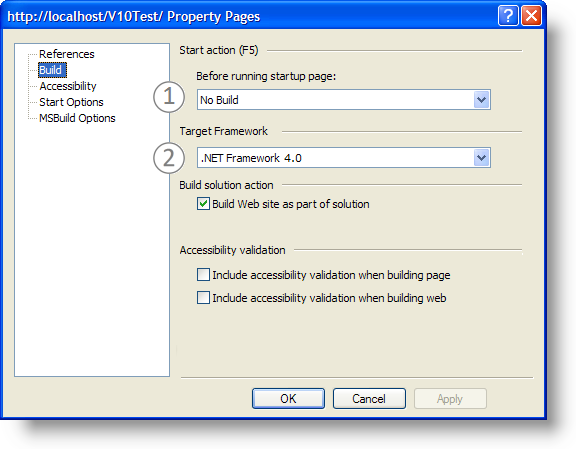Click the Cancel button
The height and width of the screenshot is (449, 576).
pyautogui.click(x=369, y=399)
